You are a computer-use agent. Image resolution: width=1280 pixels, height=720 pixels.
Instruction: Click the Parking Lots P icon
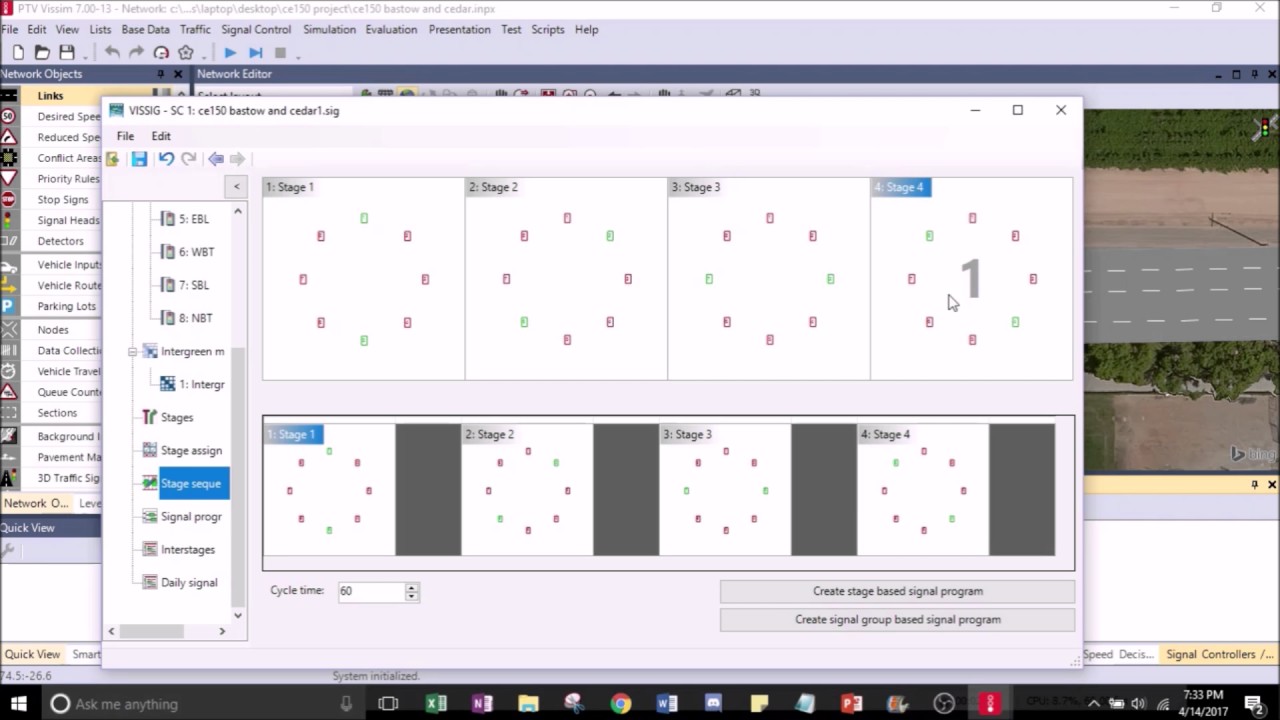pos(9,306)
